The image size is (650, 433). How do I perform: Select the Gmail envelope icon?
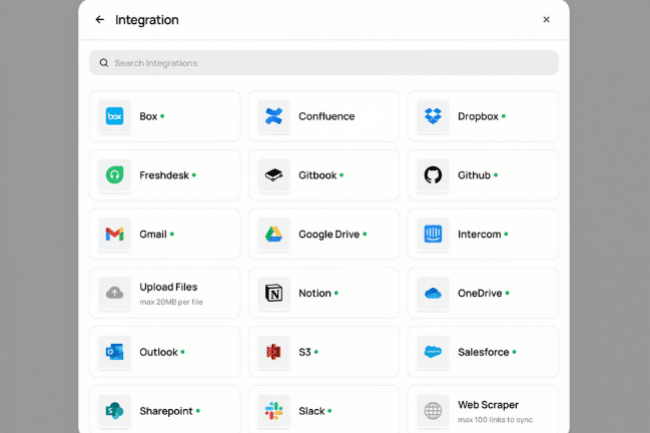point(114,234)
